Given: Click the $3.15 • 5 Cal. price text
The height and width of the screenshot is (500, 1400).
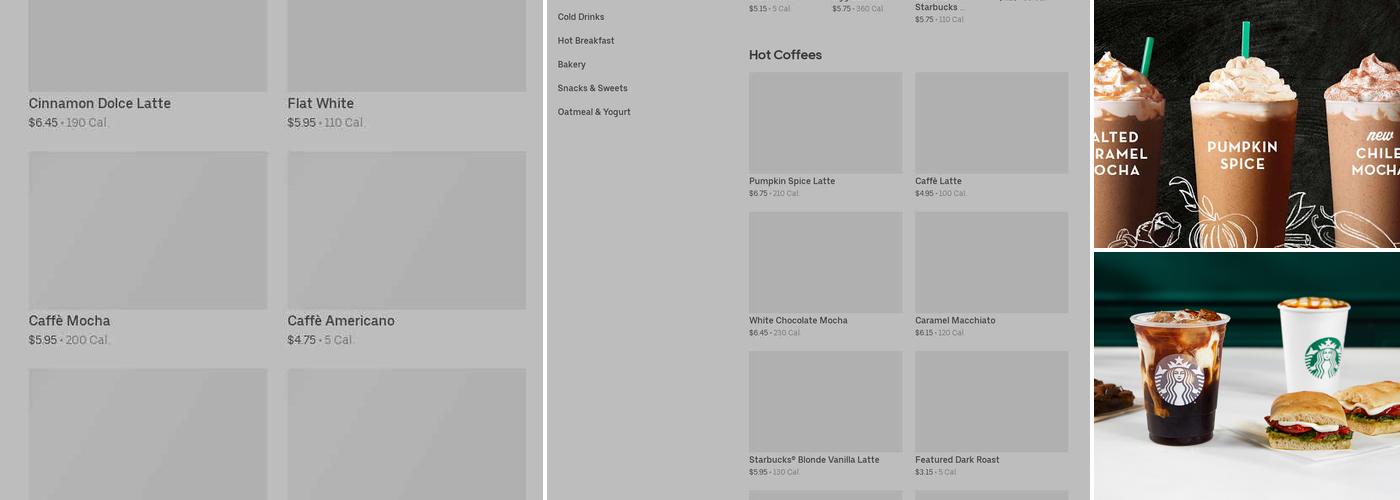Looking at the screenshot, I should [936, 472].
